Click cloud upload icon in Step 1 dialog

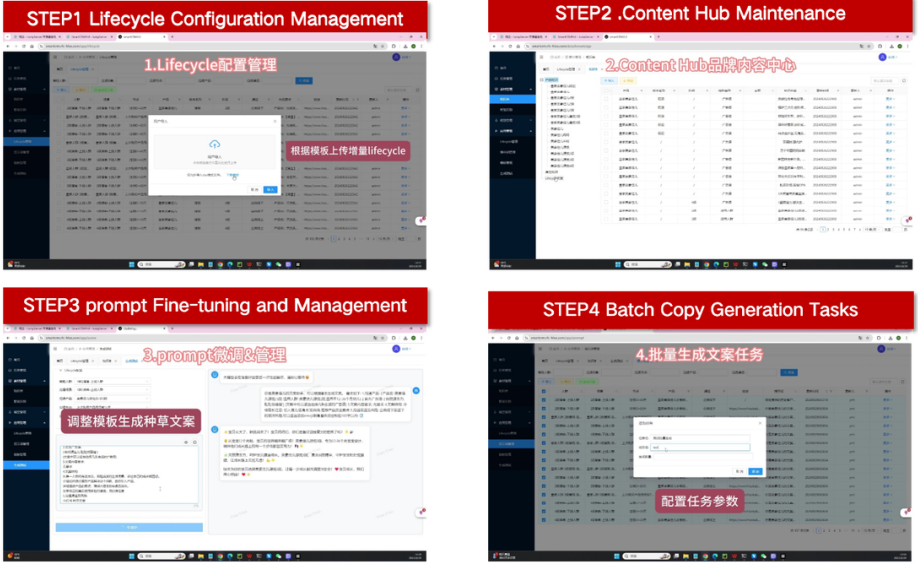point(213,145)
